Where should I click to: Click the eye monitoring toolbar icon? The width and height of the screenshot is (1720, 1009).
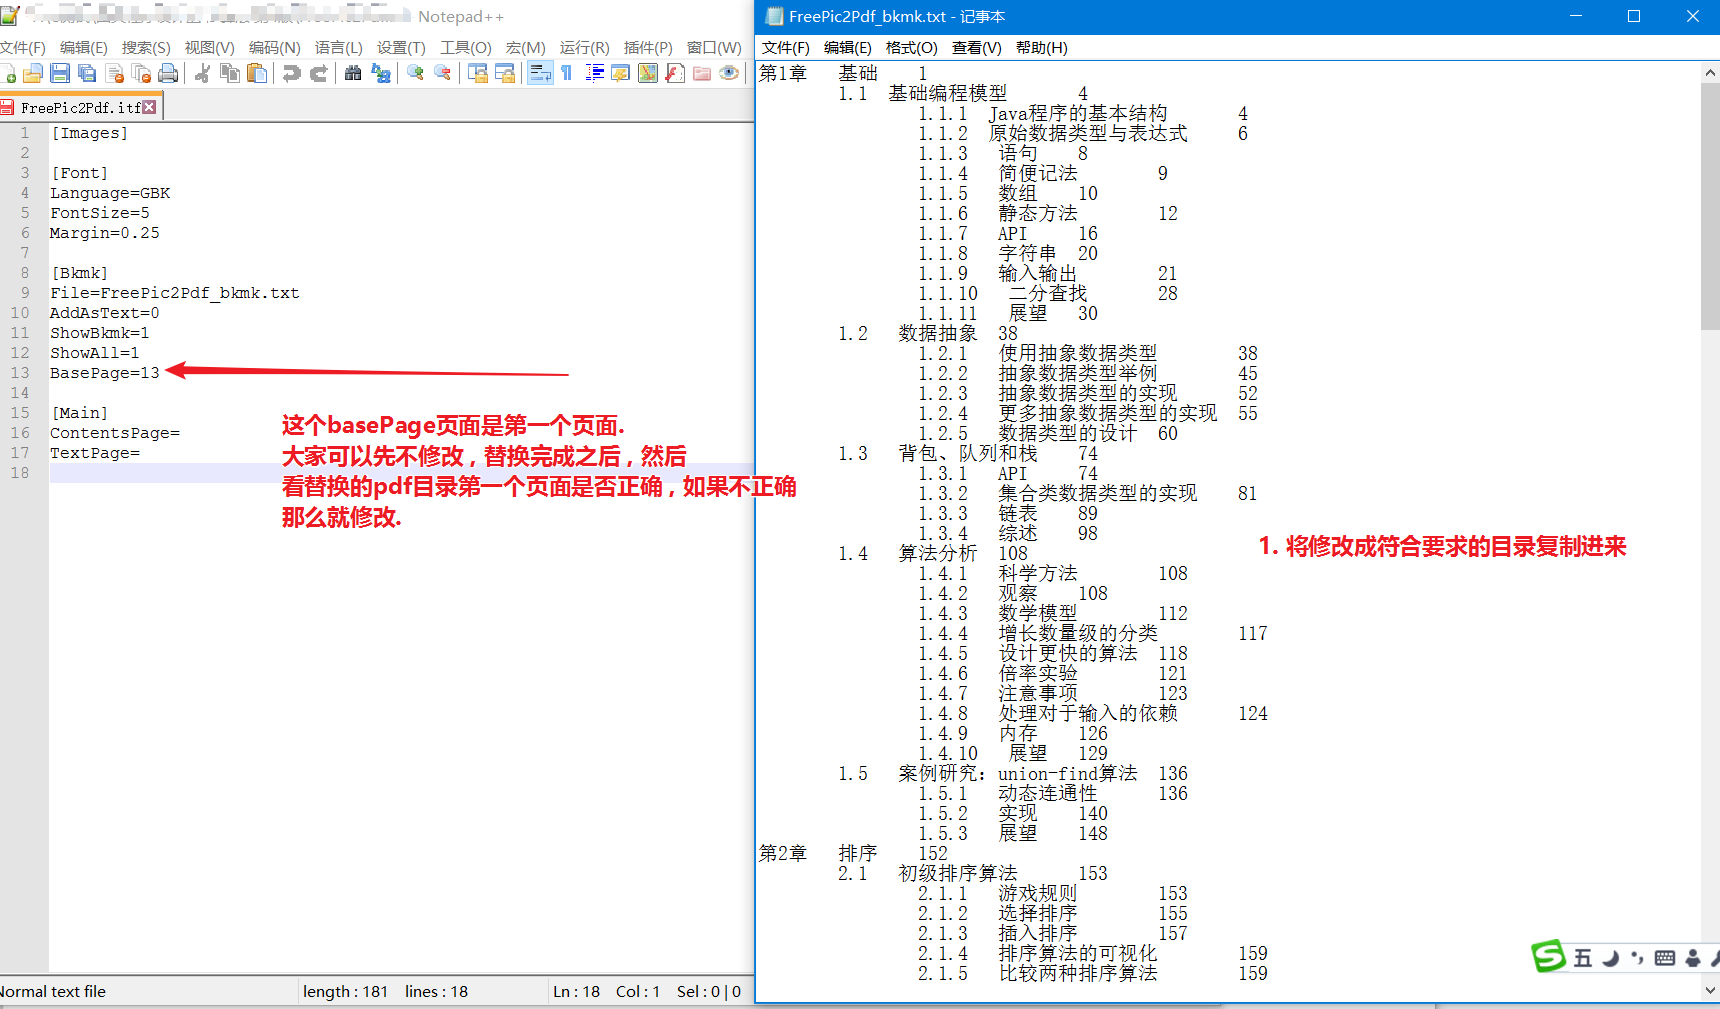[729, 73]
